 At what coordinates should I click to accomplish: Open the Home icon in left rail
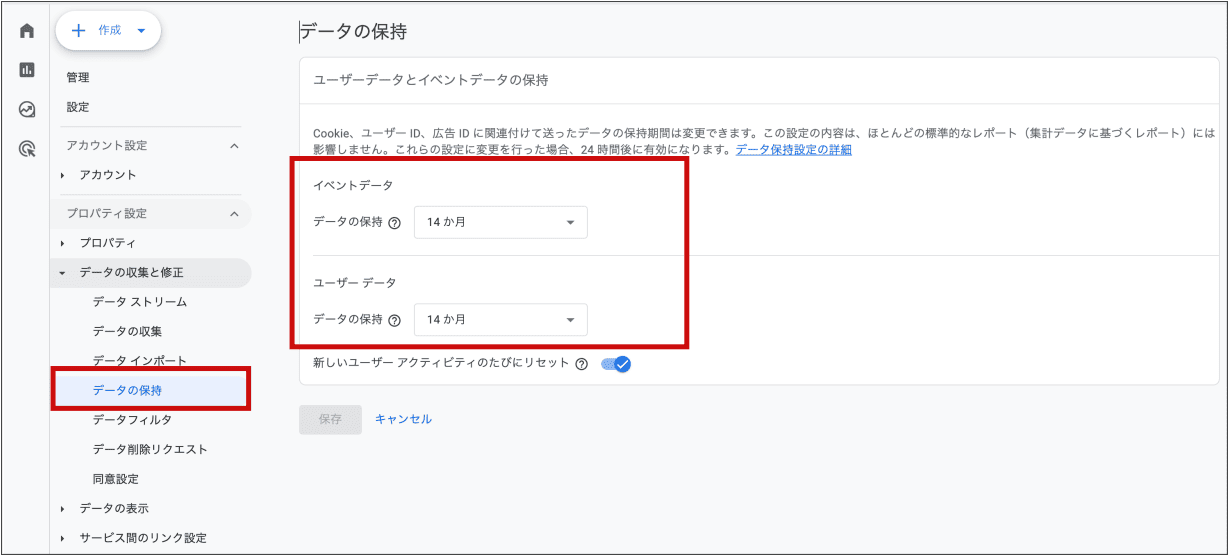pos(27,31)
